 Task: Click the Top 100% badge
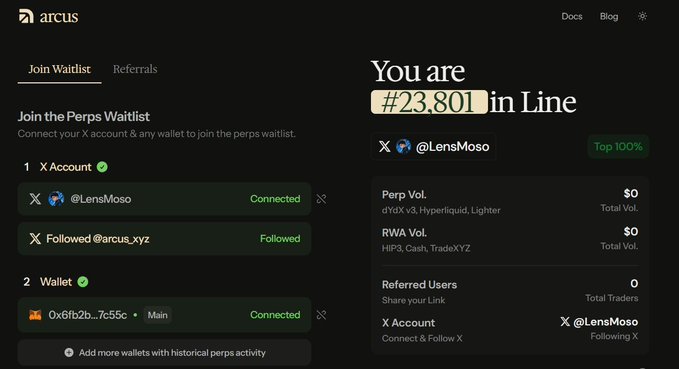[618, 147]
